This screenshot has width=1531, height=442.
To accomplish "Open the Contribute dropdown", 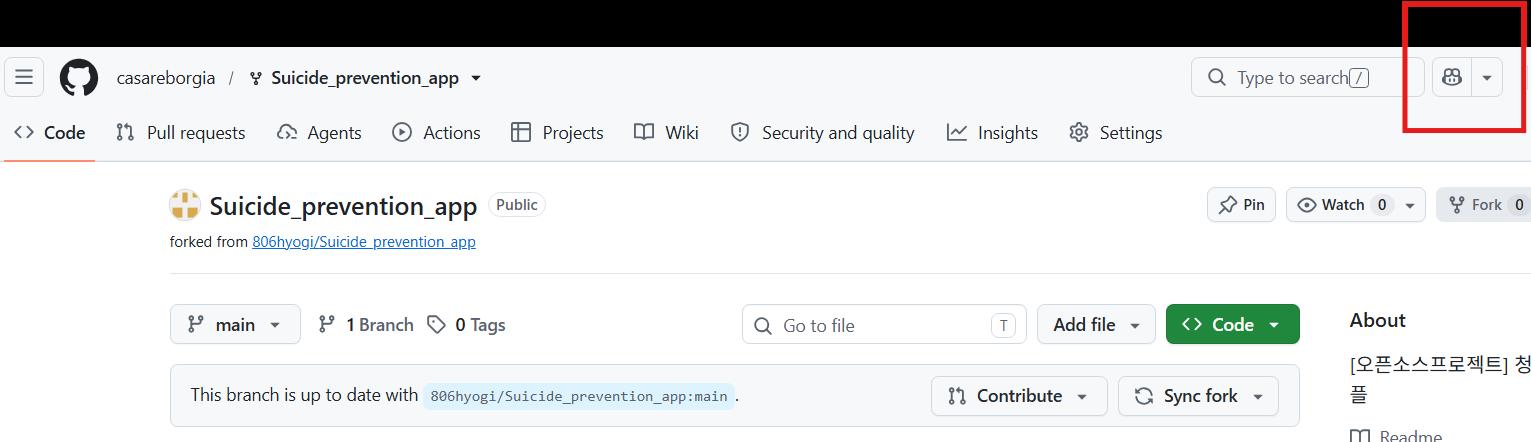I will [x=1019, y=396].
